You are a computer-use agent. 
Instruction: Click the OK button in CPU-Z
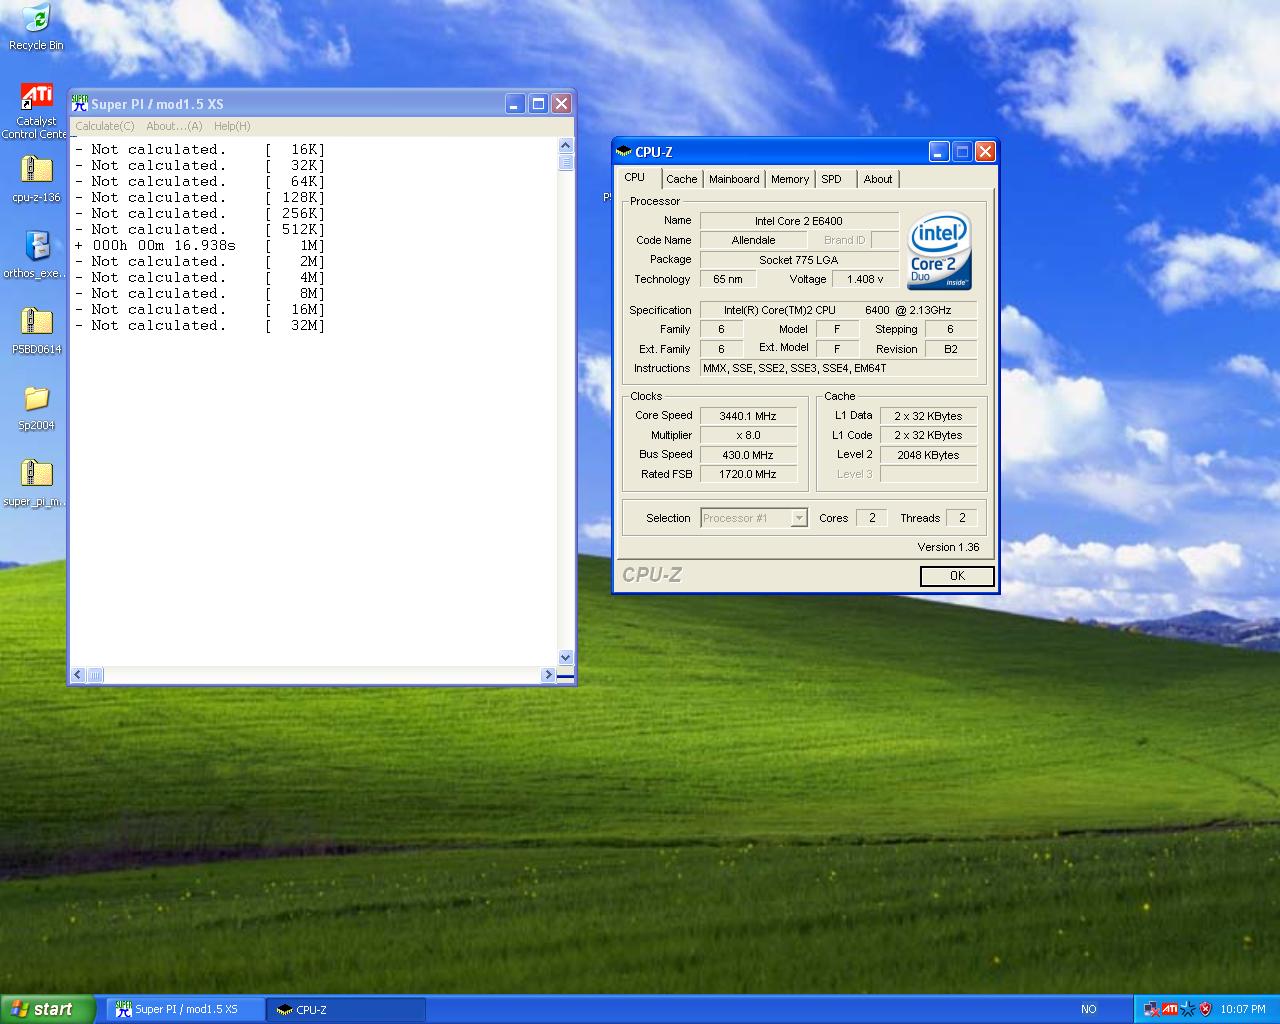(x=957, y=576)
